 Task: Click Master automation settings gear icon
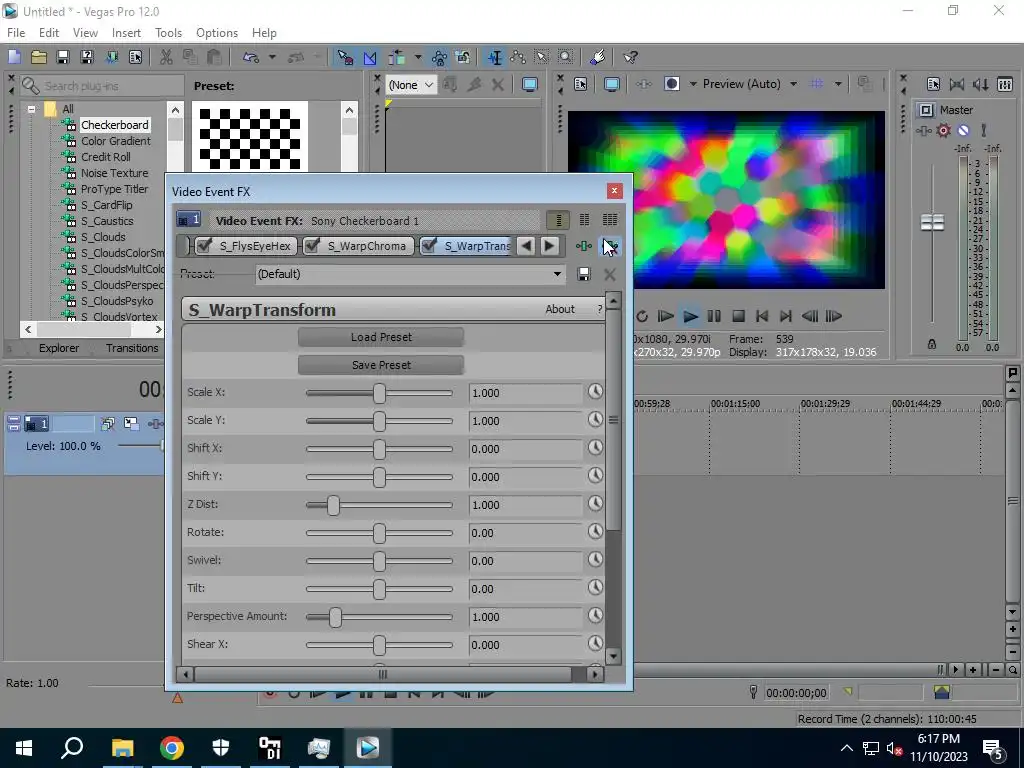point(944,131)
